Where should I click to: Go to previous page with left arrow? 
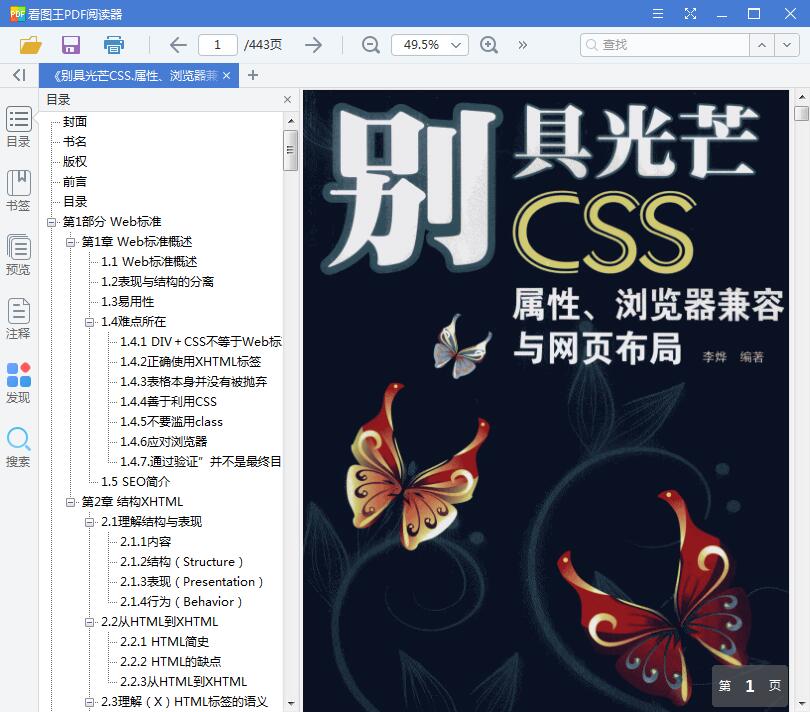(178, 45)
